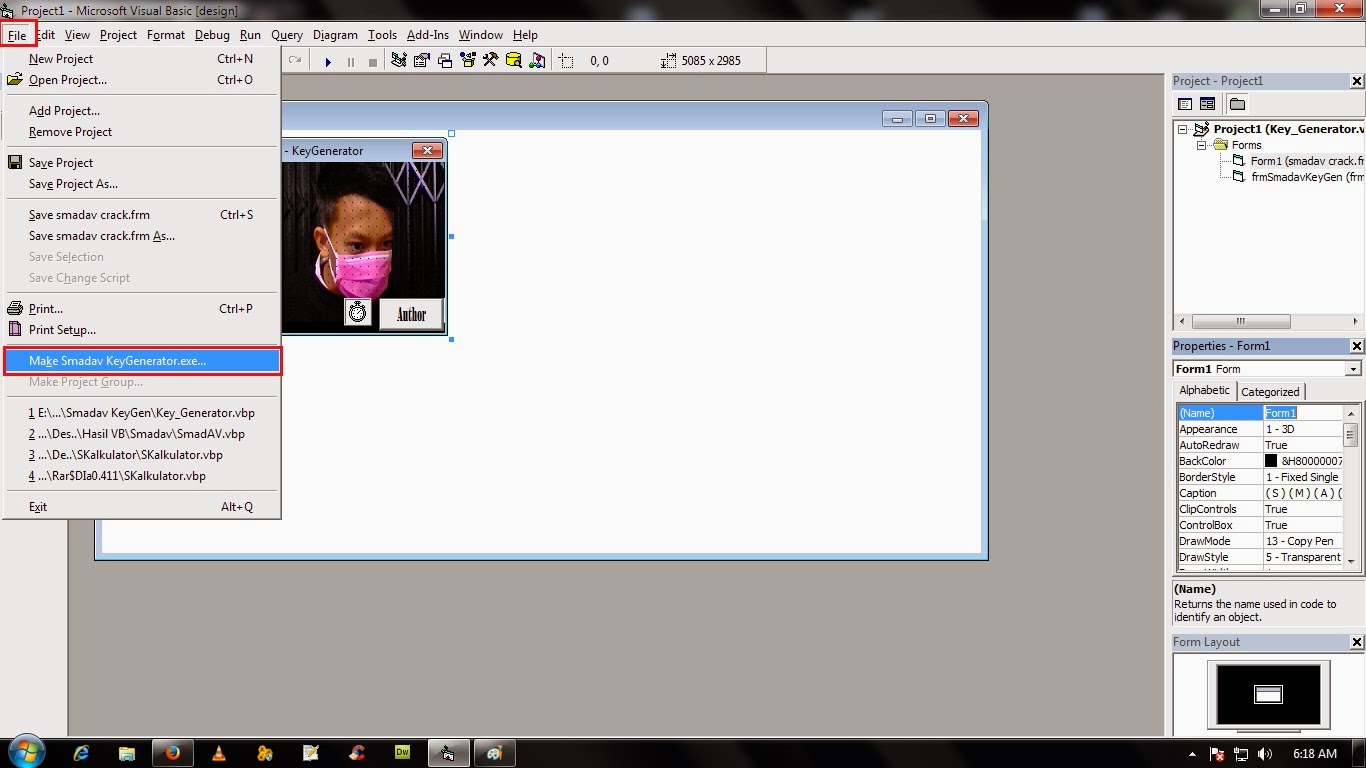Open the Project Explorer toolbar icon

(398, 60)
